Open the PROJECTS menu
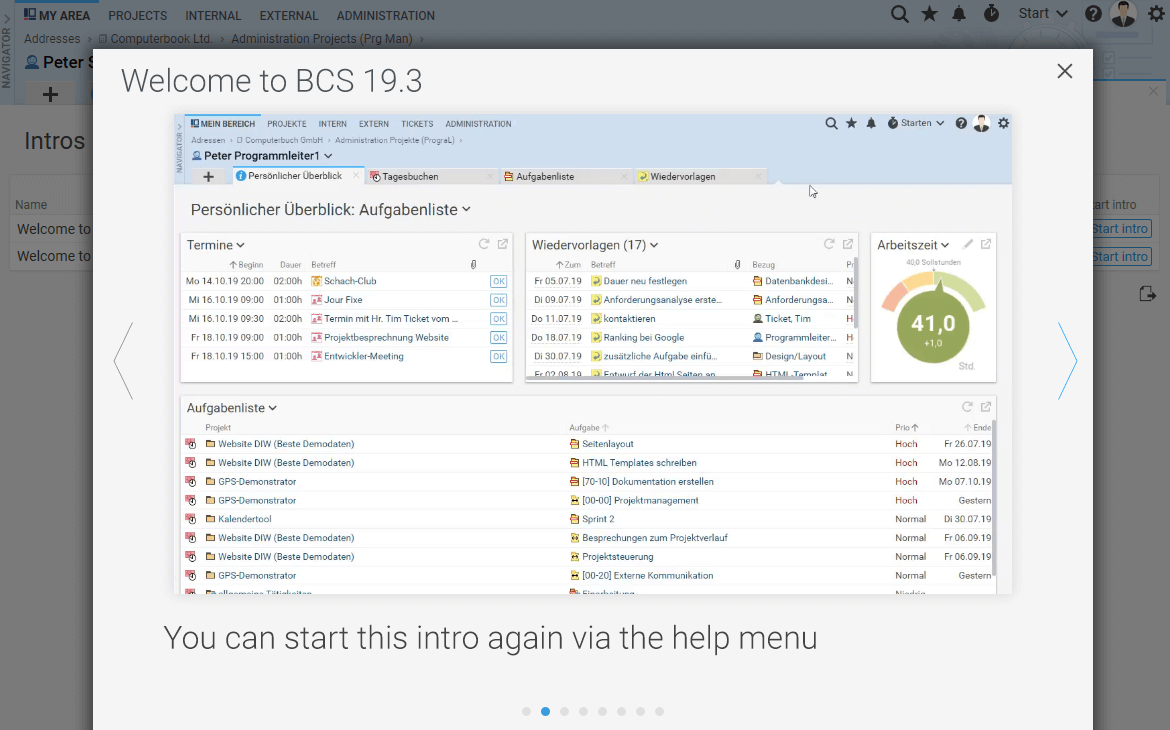 pos(137,16)
